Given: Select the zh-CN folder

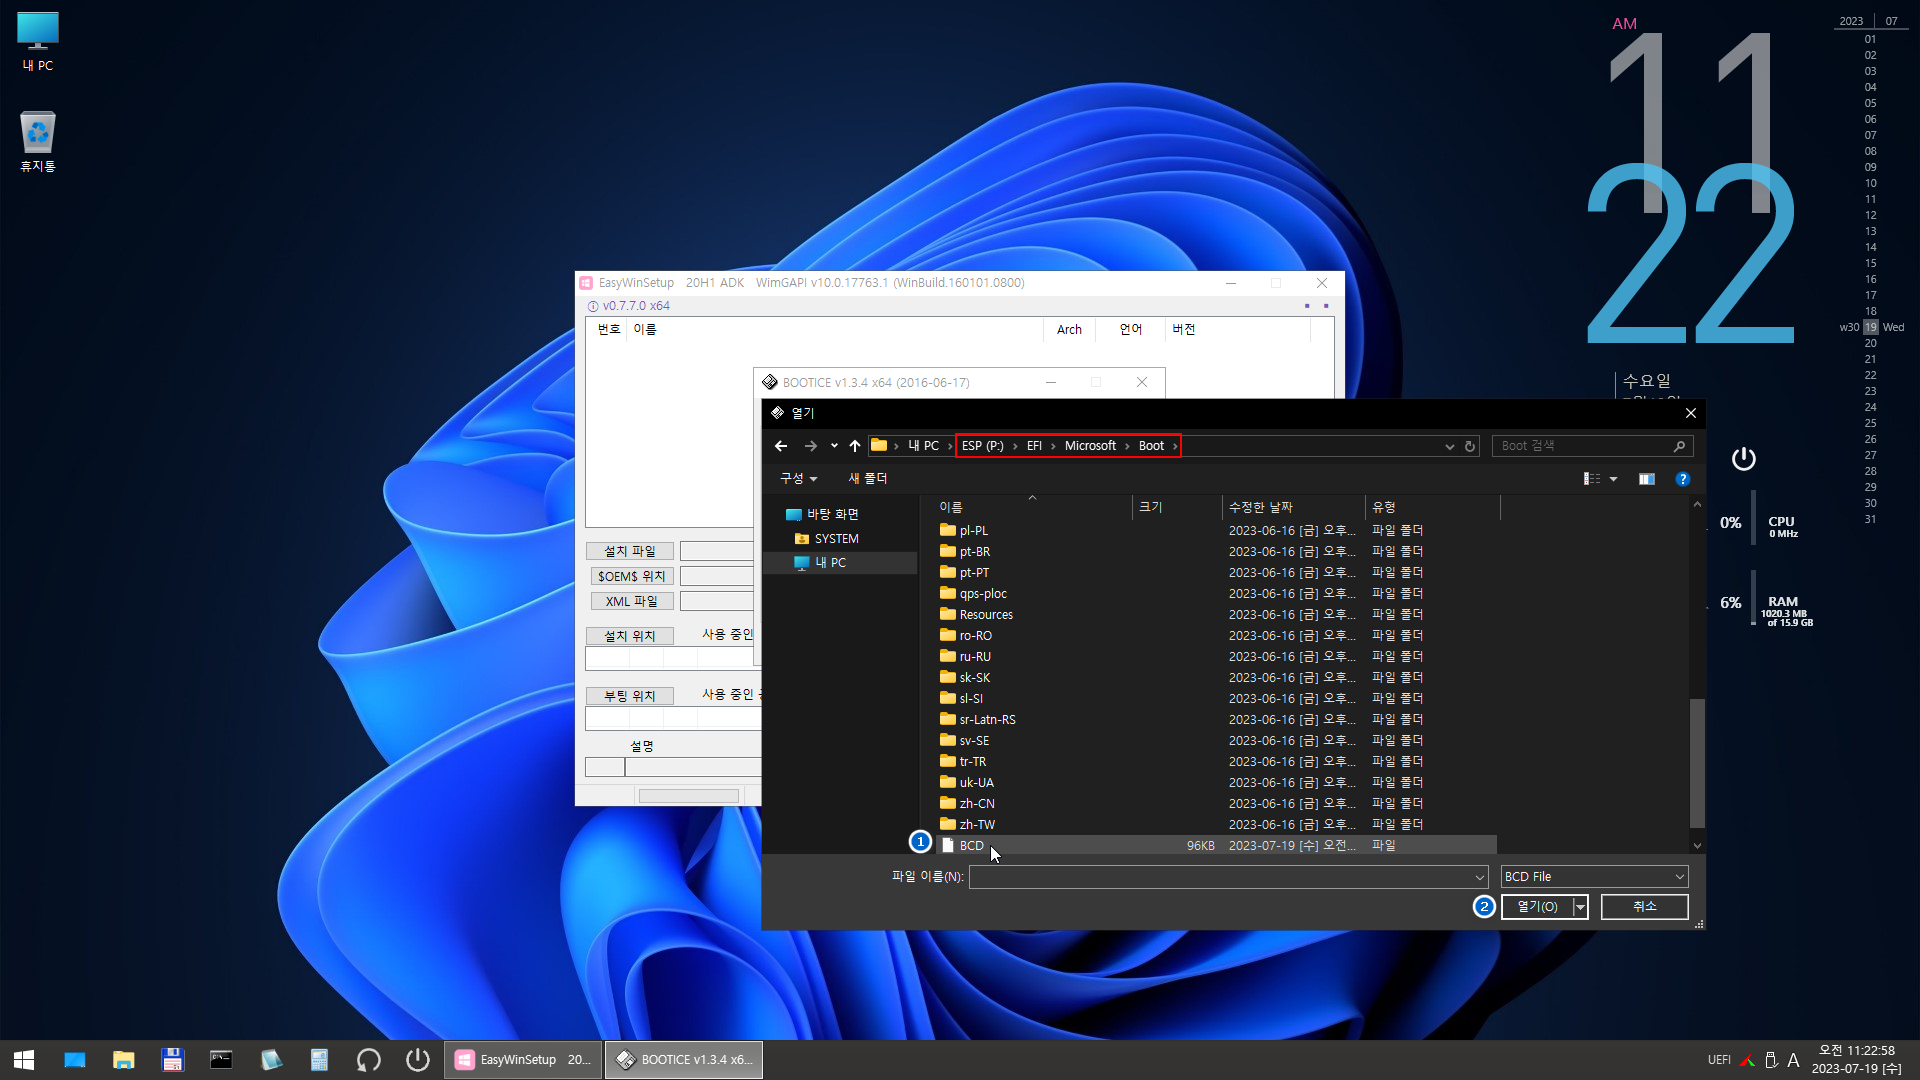Looking at the screenshot, I should coord(1215,804).
